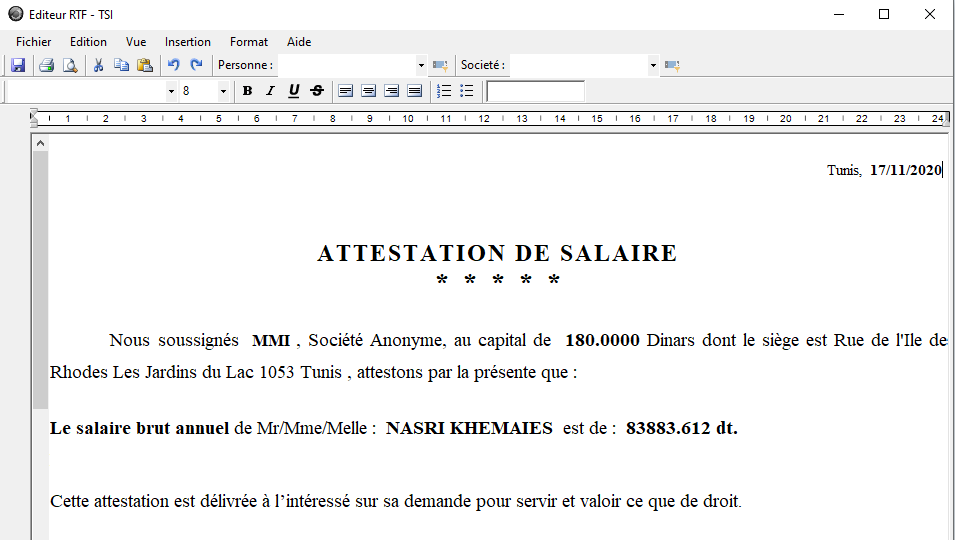Click the Editeur RTF app icon in title bar
Viewport: 955px width, 540px height.
tap(16, 14)
